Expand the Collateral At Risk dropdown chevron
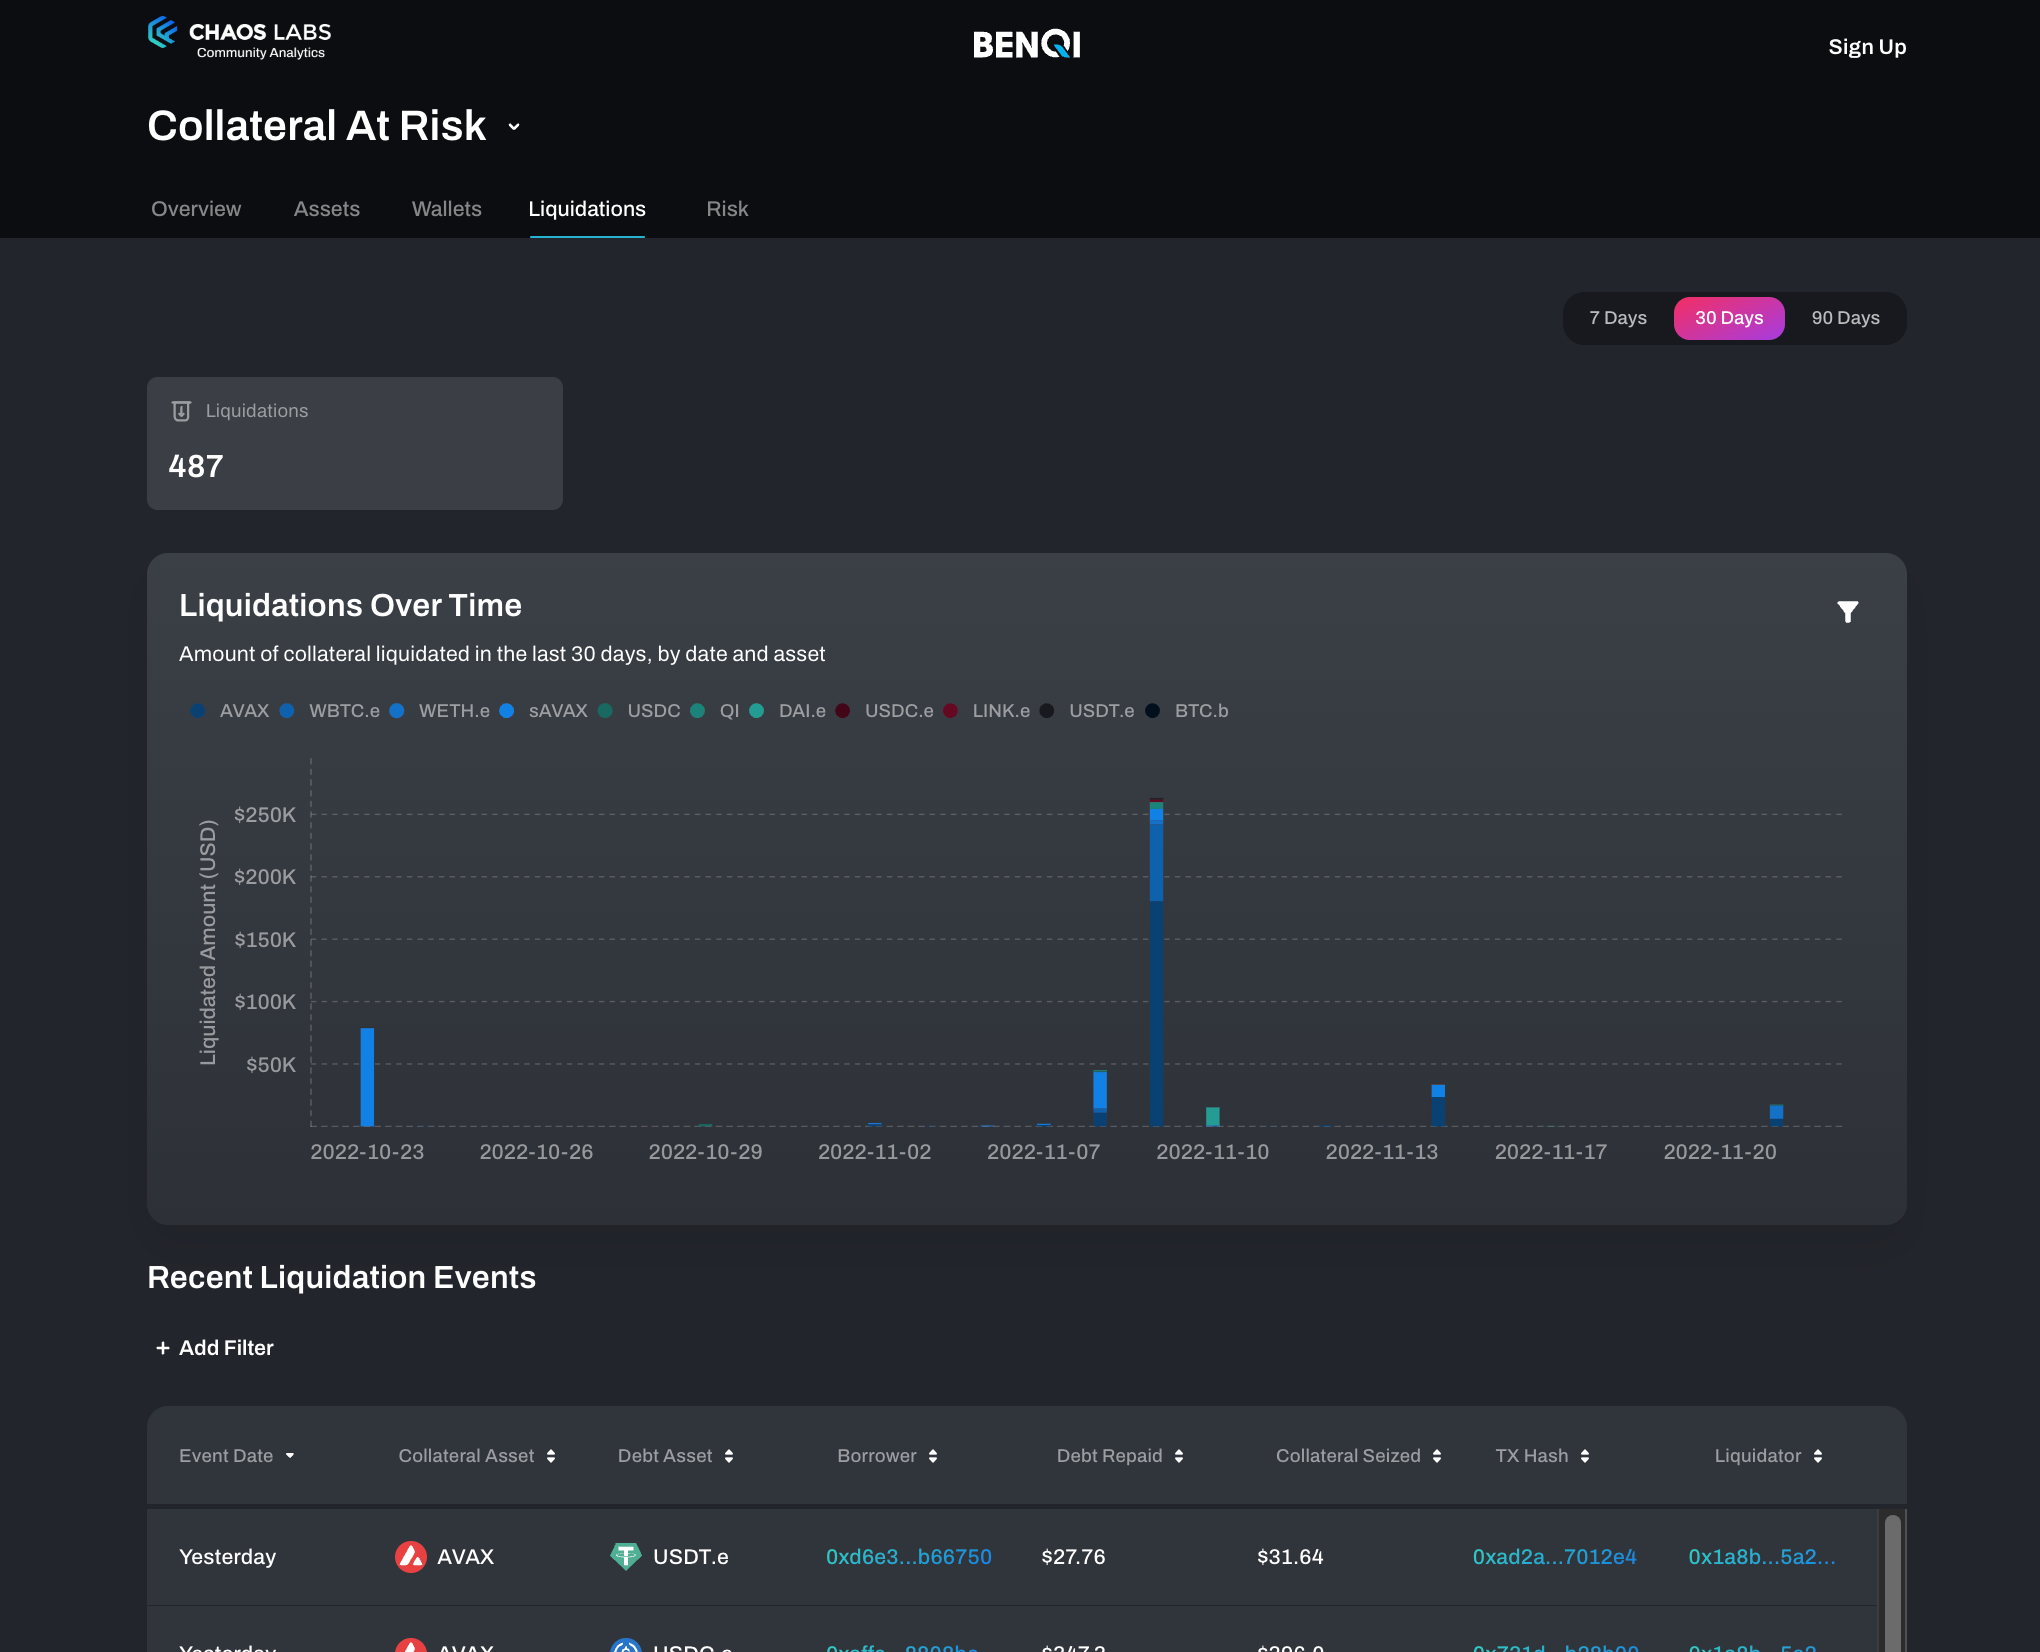The width and height of the screenshot is (2040, 1652). (514, 127)
